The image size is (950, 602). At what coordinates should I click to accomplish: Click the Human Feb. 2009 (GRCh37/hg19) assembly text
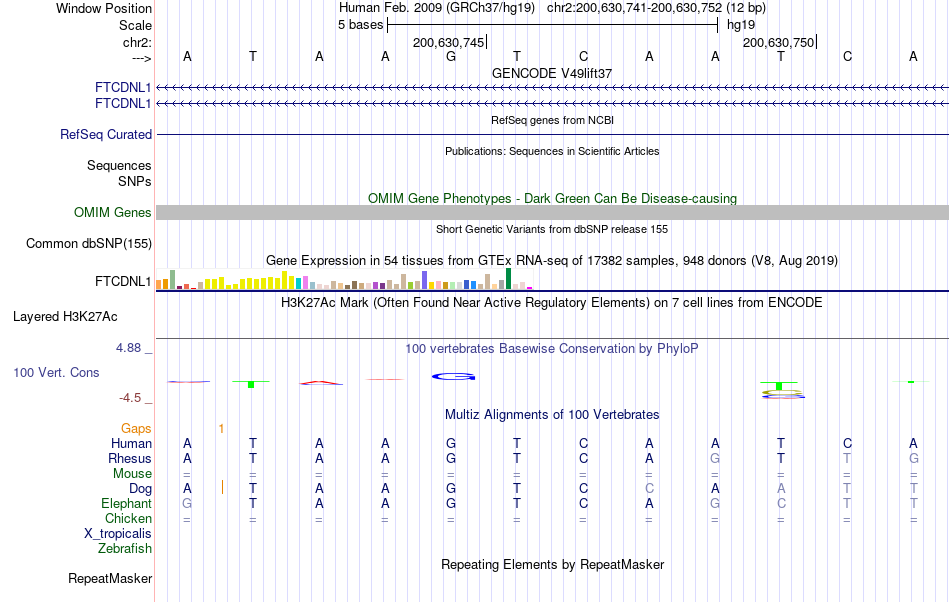[437, 8]
